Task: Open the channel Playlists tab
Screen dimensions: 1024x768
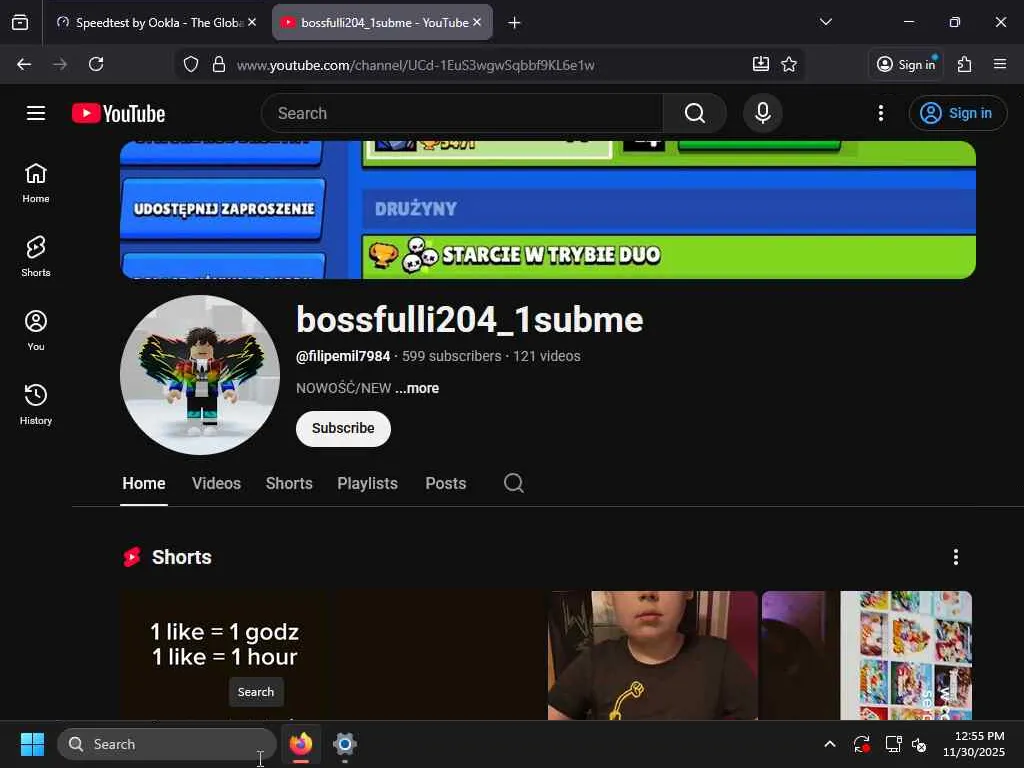Action: pyautogui.click(x=368, y=483)
